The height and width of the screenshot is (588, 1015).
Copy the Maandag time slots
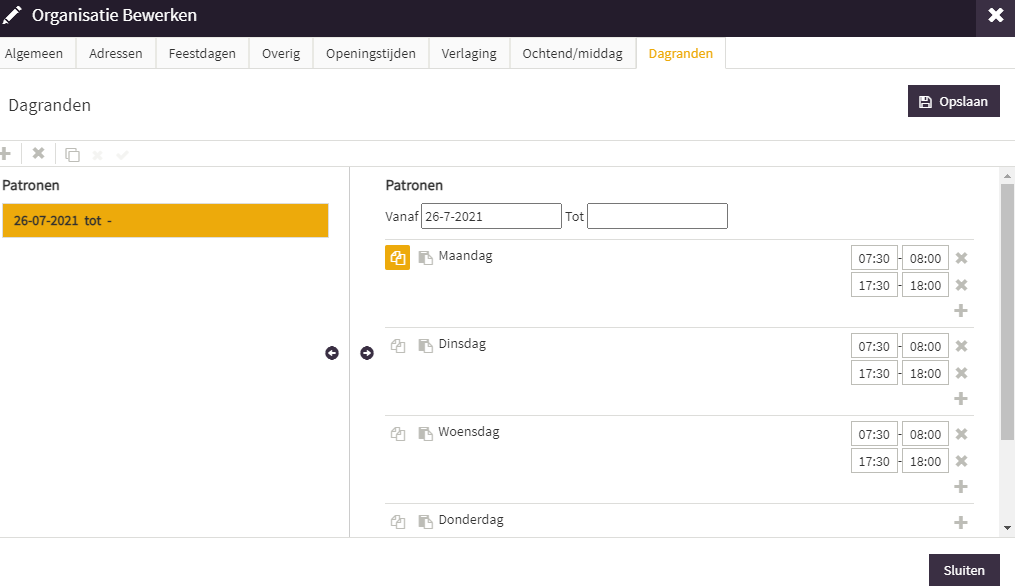tap(397, 258)
